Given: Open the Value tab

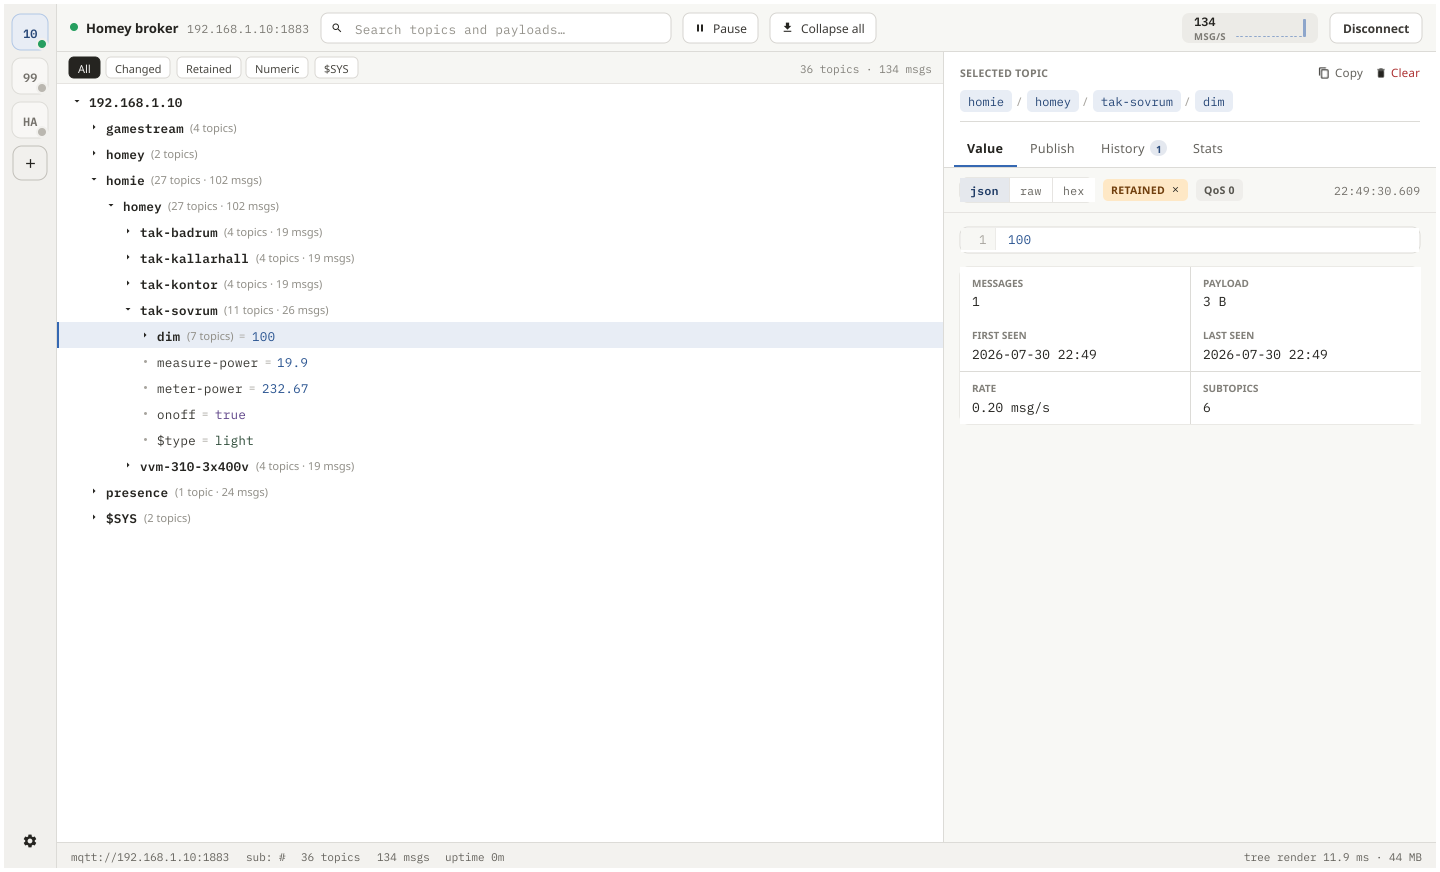Looking at the screenshot, I should pos(984,148).
